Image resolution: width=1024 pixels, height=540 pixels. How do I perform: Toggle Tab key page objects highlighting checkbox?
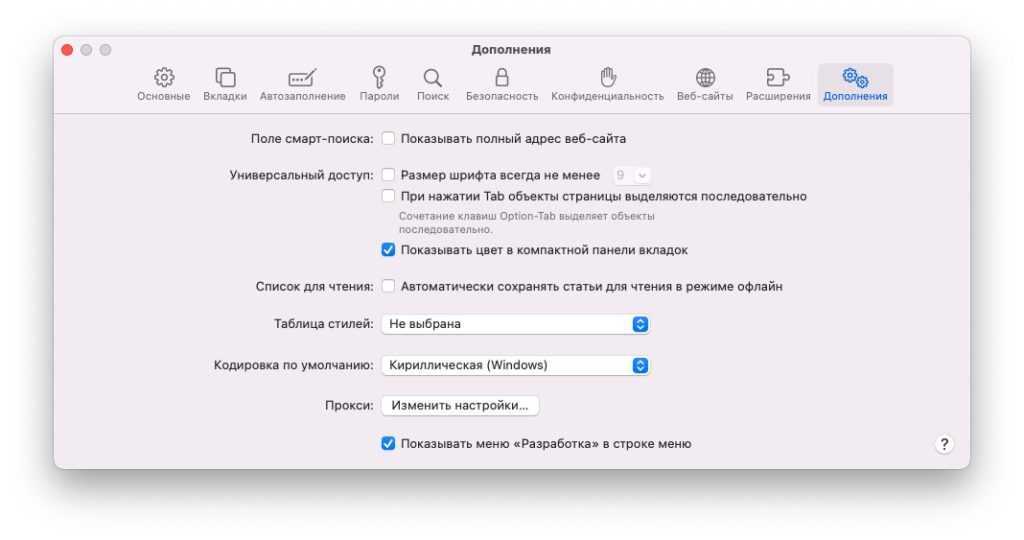[389, 196]
